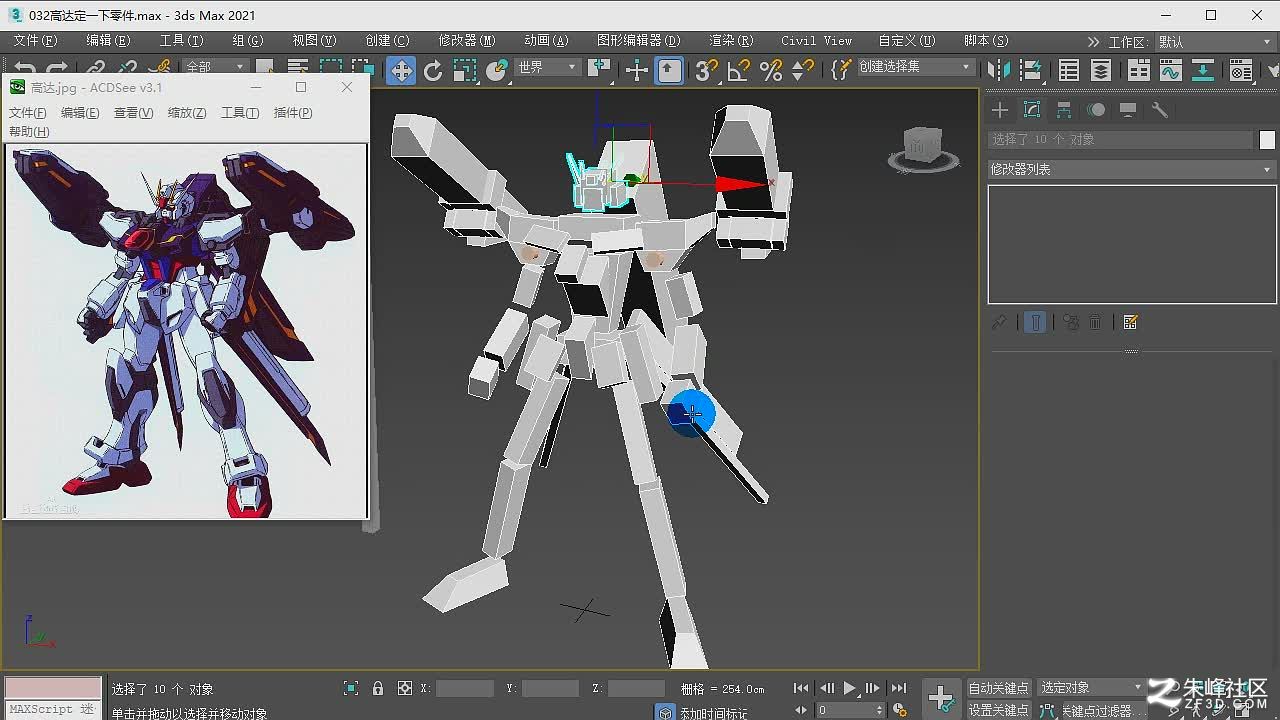Switch to the Modify command panel tab
1280x720 pixels.
pyautogui.click(x=1032, y=110)
